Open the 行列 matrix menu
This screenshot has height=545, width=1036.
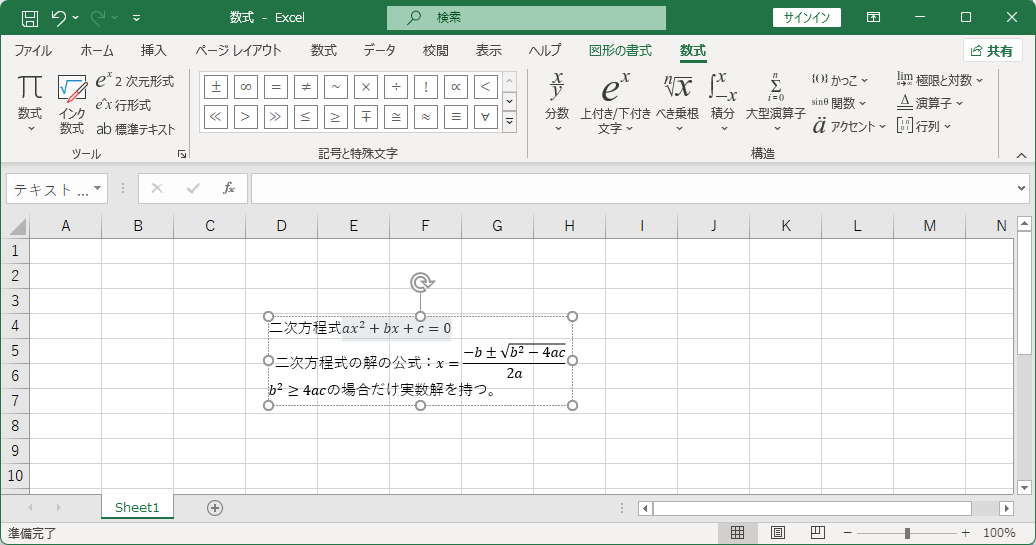pos(924,126)
